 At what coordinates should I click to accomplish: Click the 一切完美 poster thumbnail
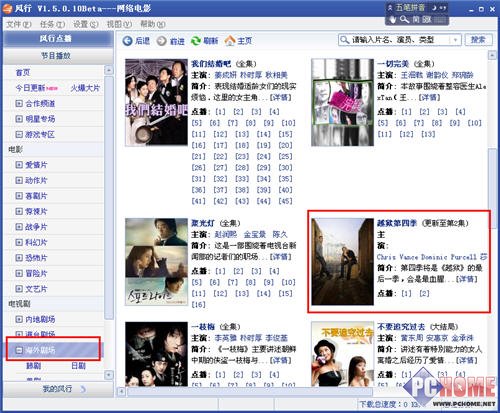point(342,102)
